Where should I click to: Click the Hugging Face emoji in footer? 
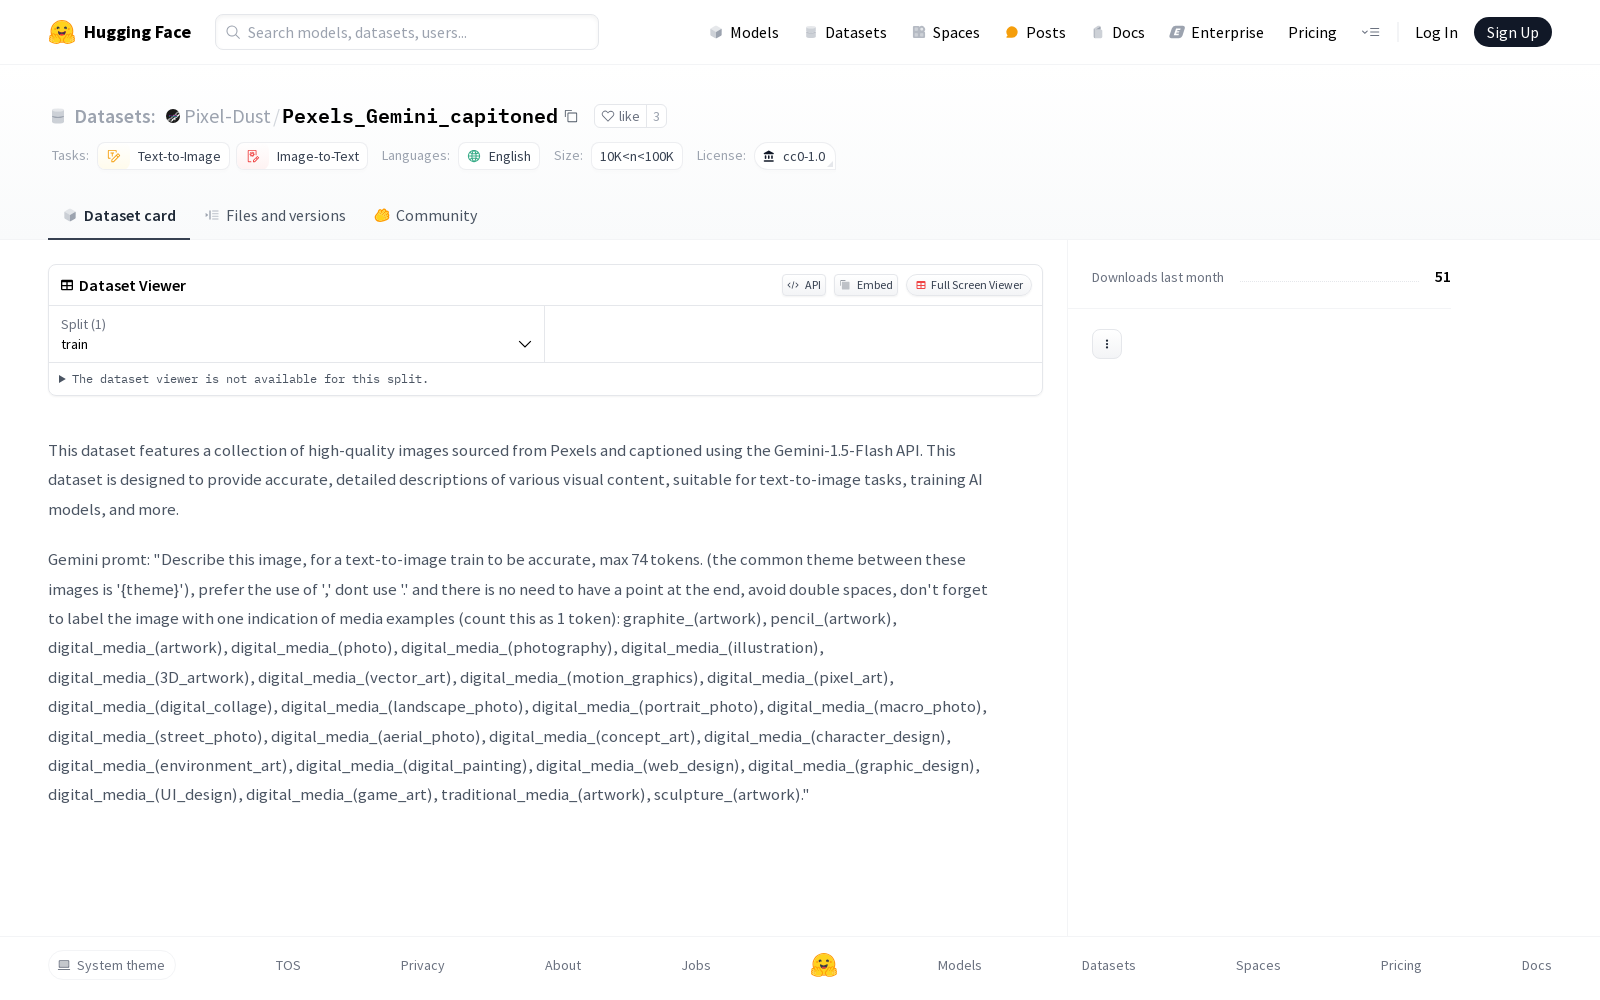click(x=824, y=965)
